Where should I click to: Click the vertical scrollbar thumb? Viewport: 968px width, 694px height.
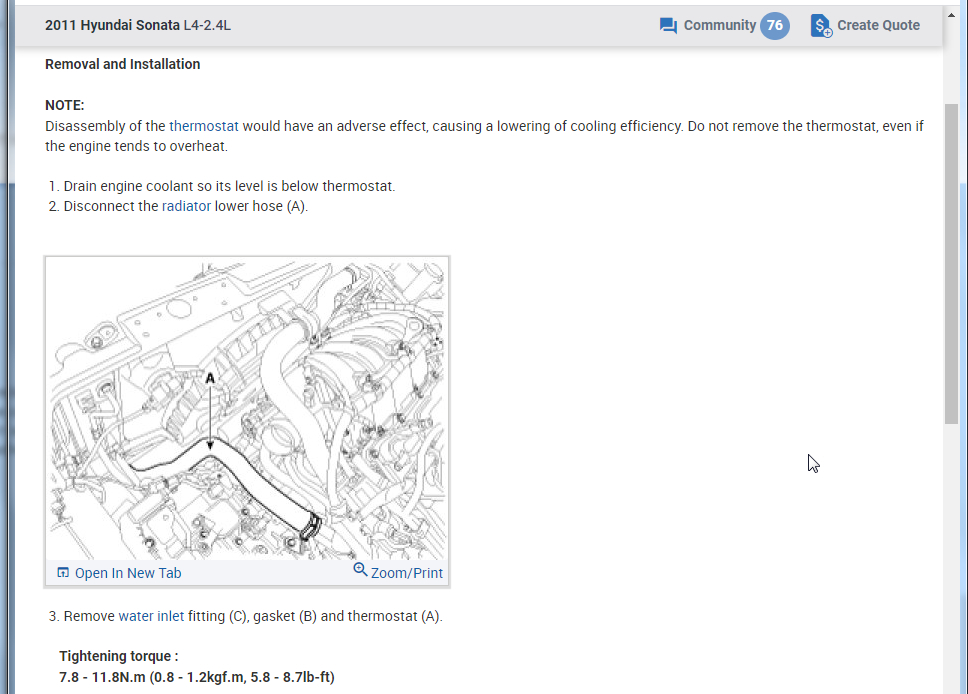(x=951, y=264)
